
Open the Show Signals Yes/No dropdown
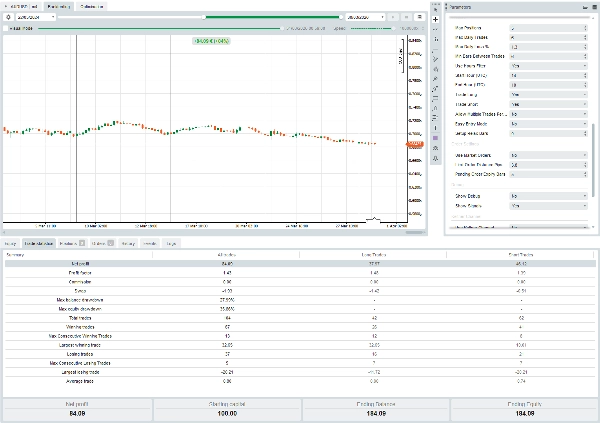550,205
